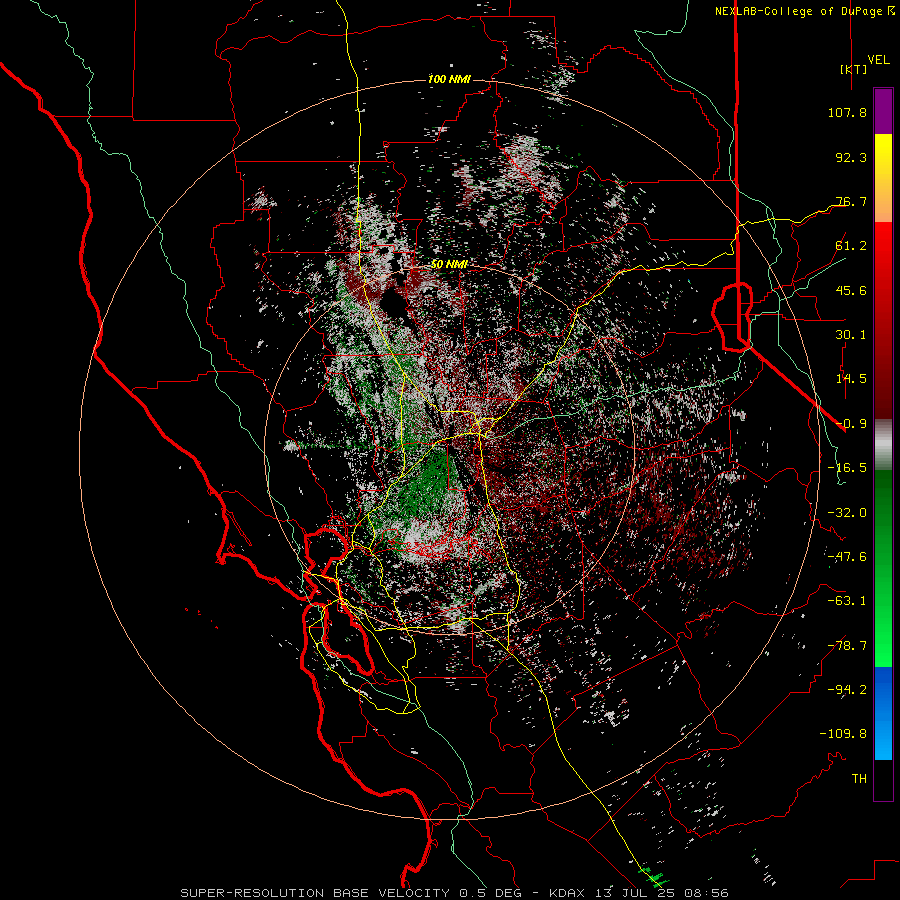Click the [KT] units label
The image size is (900, 900).
pyautogui.click(x=854, y=69)
